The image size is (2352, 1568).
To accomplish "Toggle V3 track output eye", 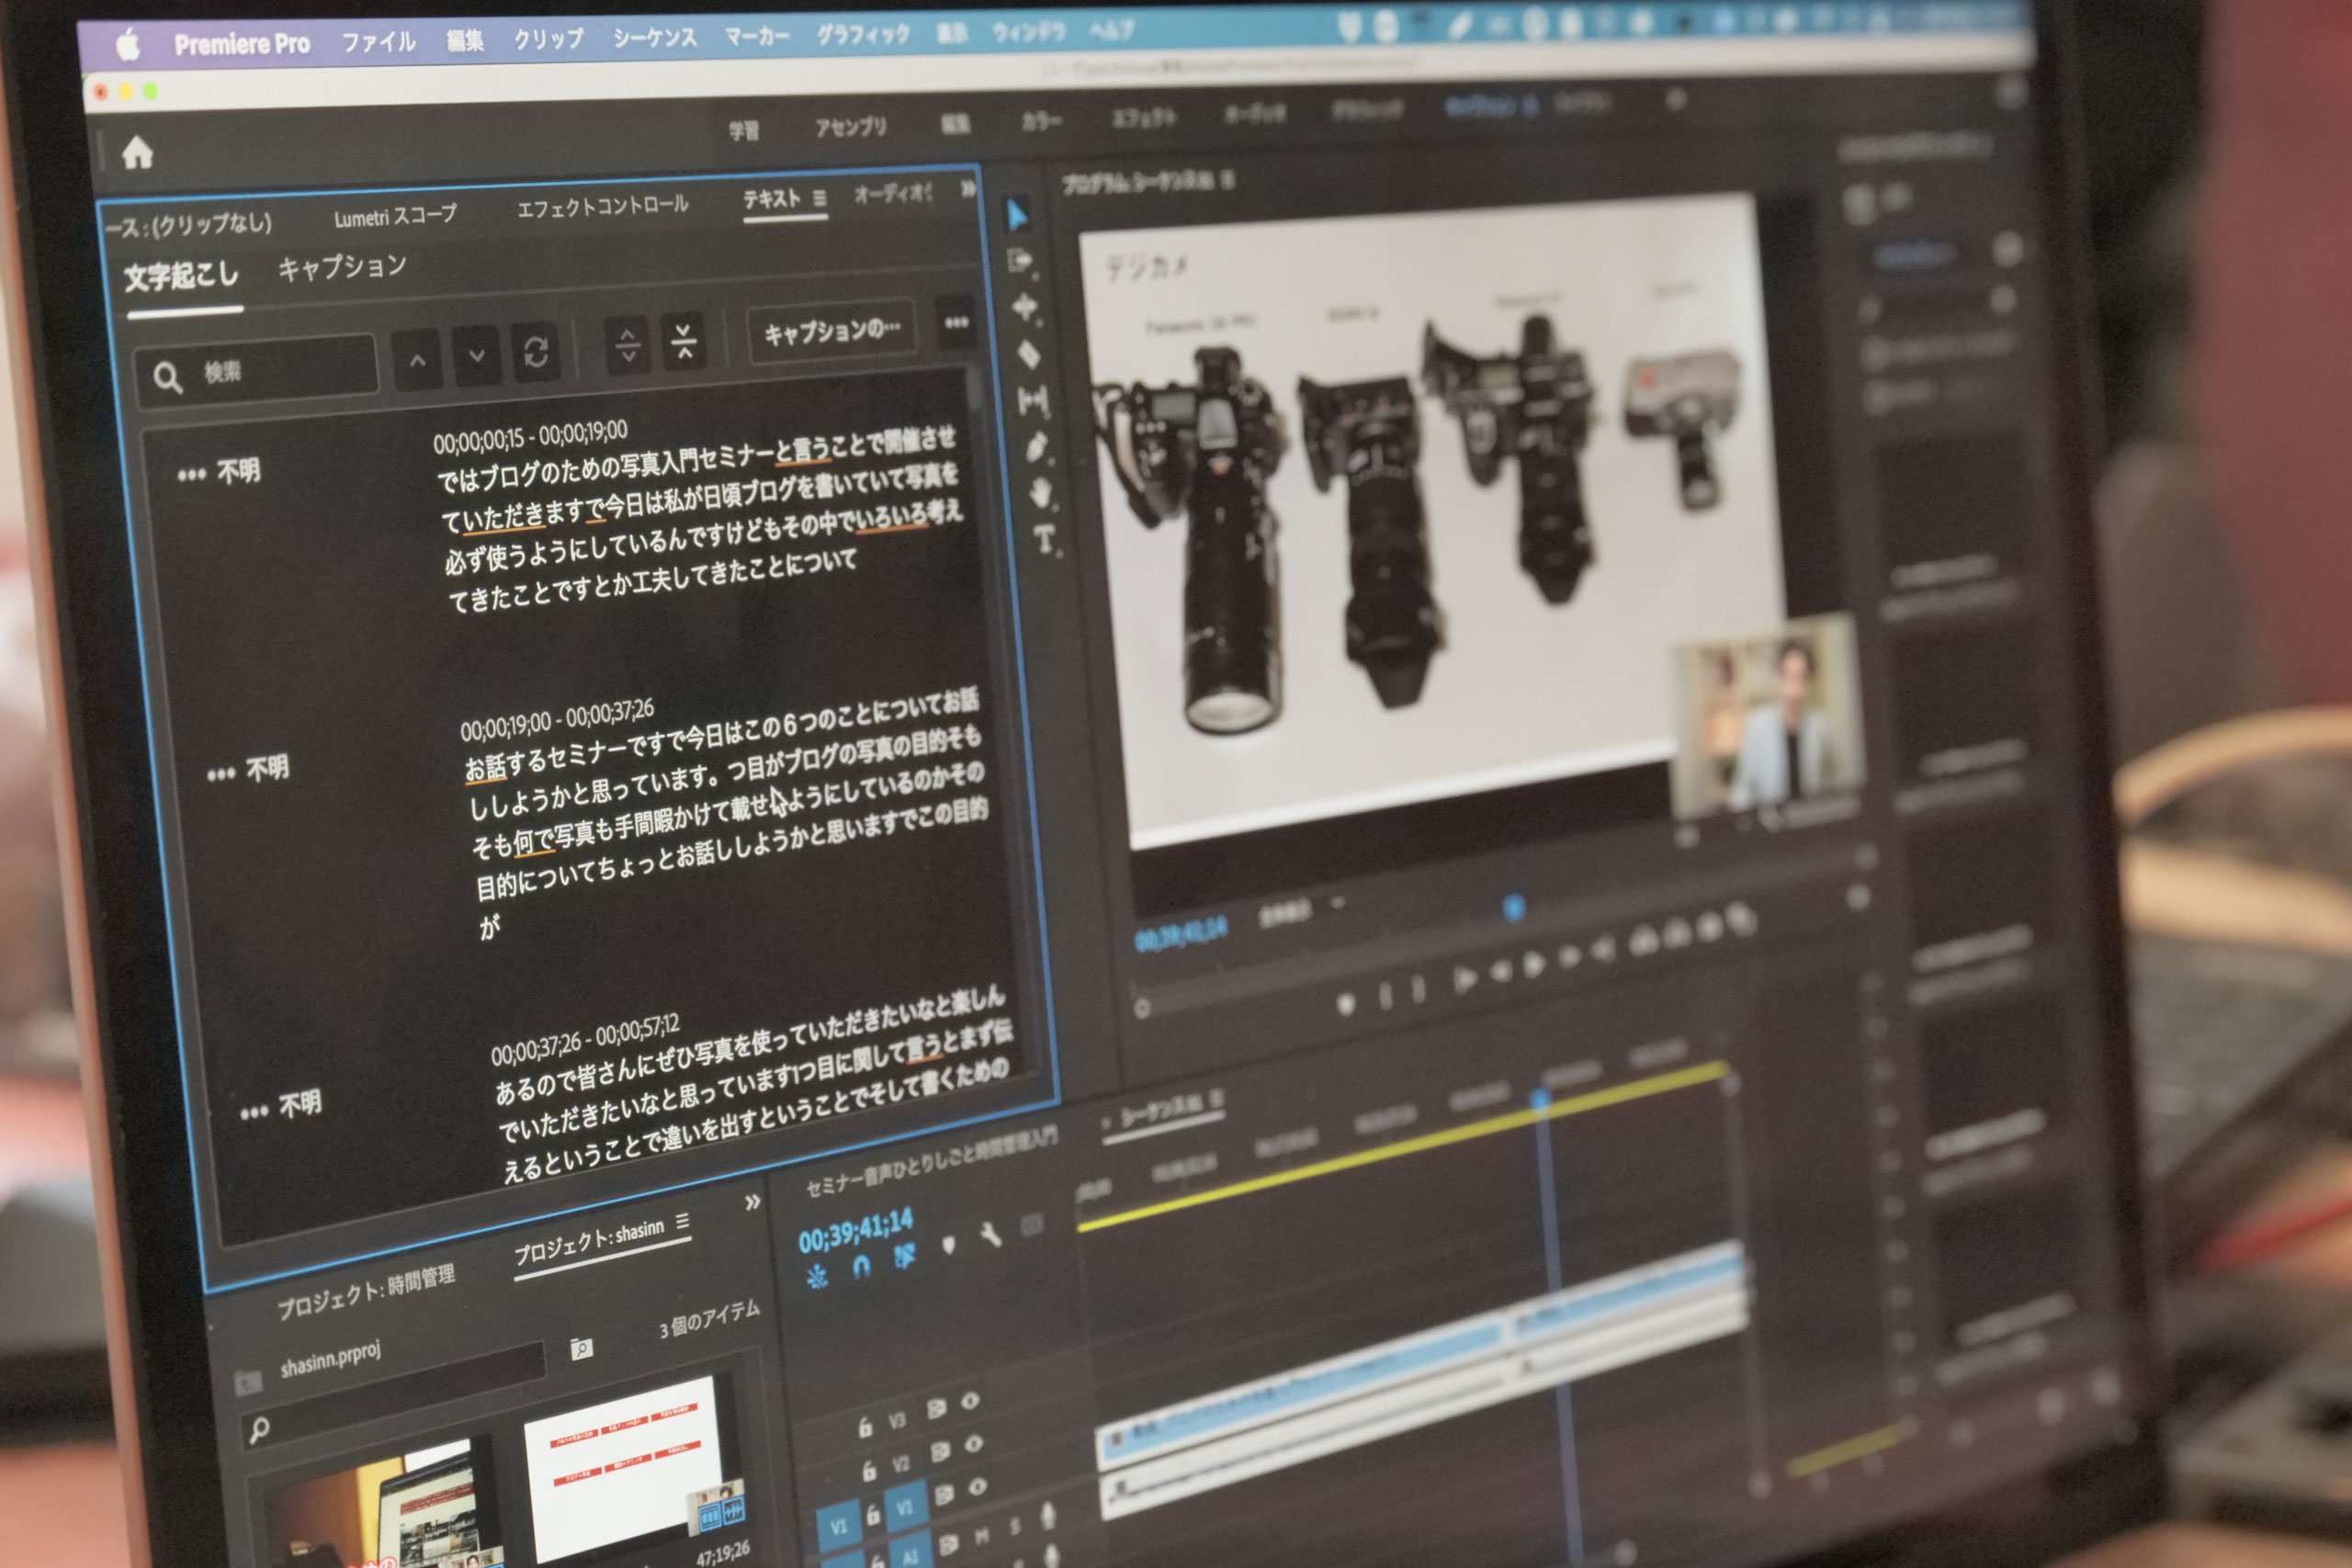I will pos(970,1400).
